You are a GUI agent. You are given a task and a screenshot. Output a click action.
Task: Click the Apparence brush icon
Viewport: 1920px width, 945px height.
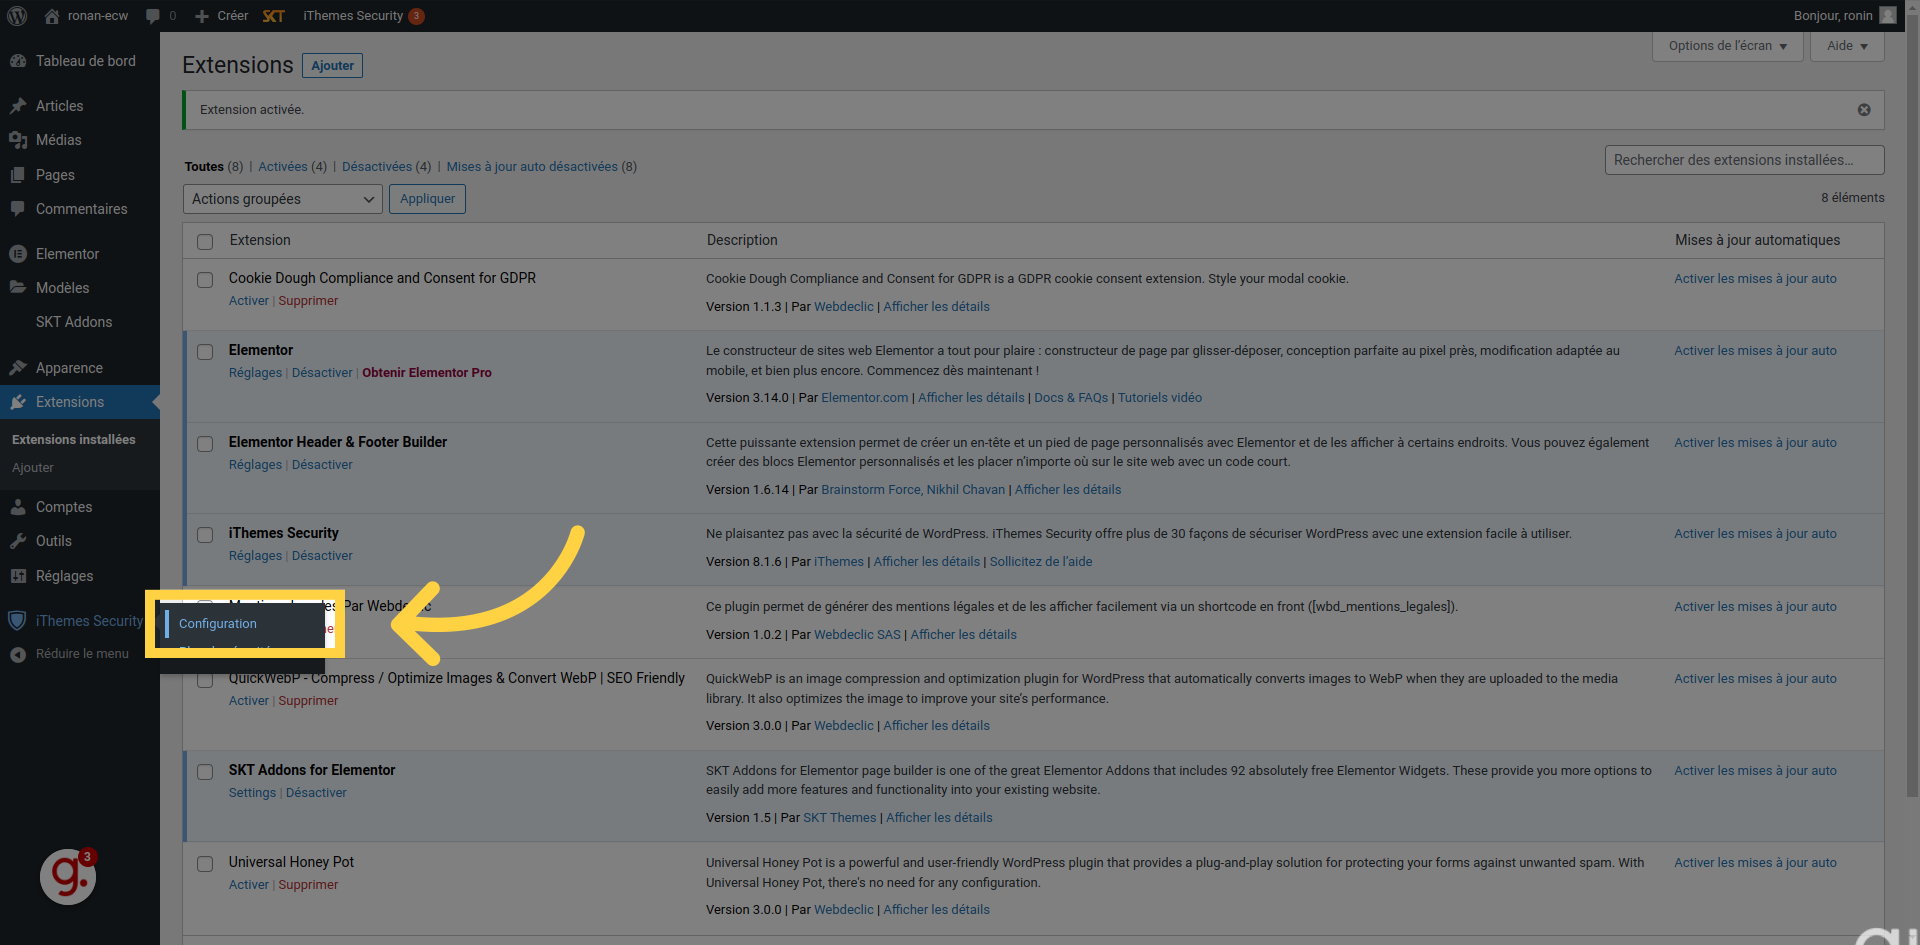[18, 368]
